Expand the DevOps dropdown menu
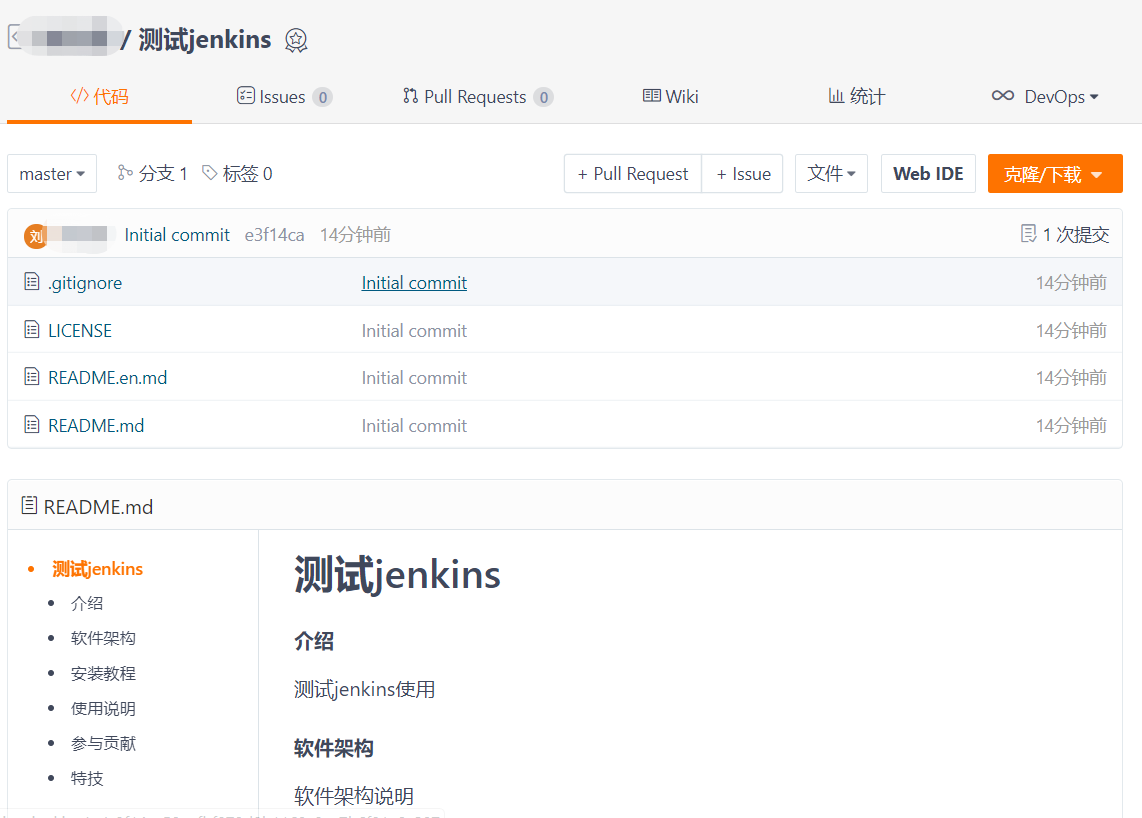The height and width of the screenshot is (818, 1142). click(1045, 97)
